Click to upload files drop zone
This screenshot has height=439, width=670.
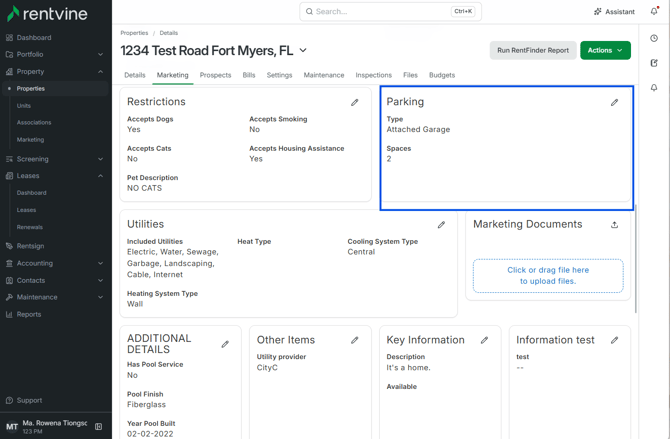(x=548, y=276)
